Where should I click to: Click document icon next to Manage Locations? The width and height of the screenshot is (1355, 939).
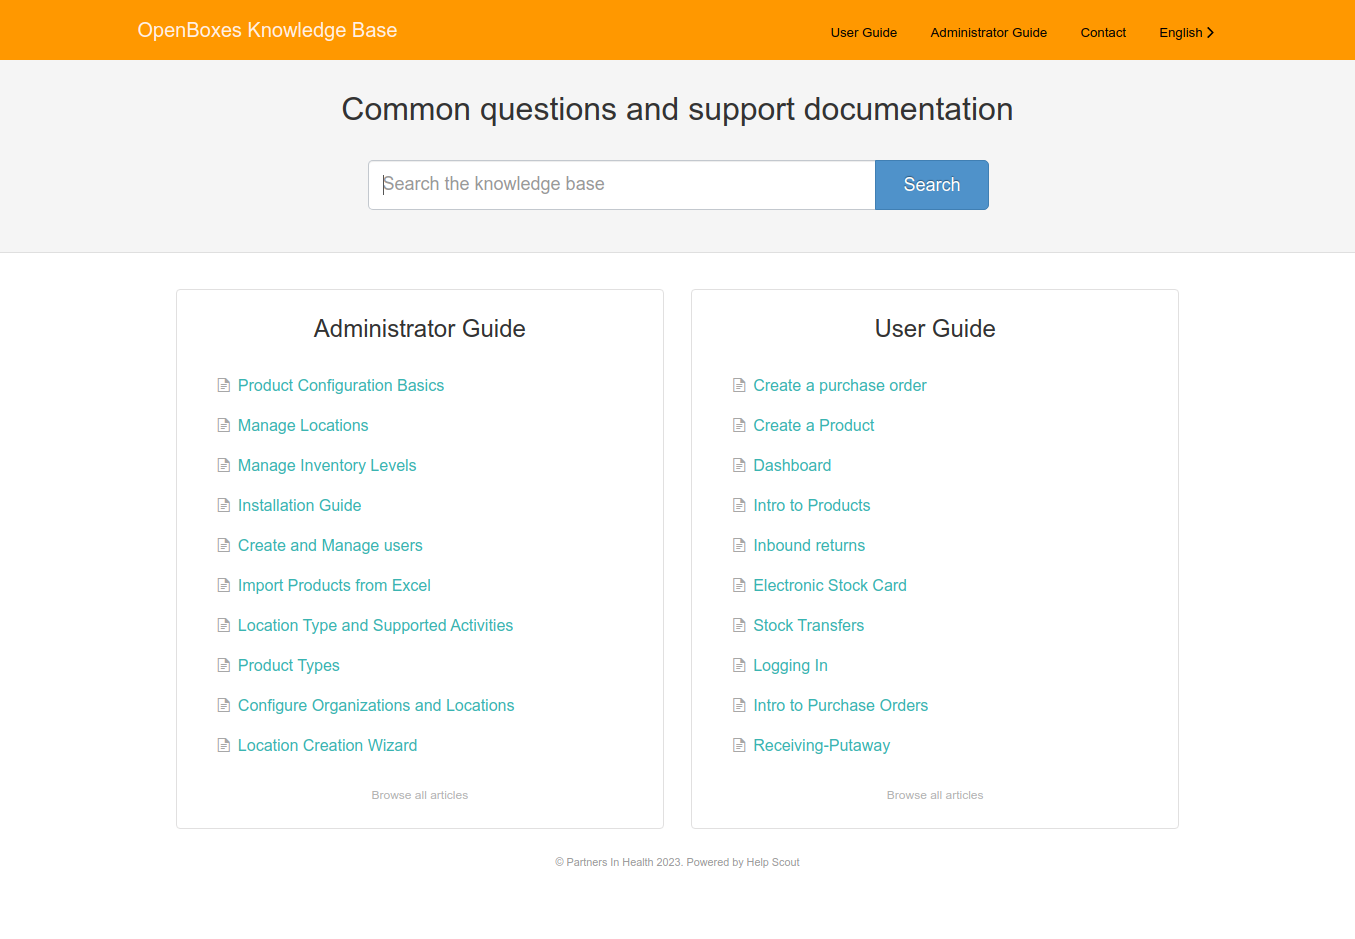224,425
